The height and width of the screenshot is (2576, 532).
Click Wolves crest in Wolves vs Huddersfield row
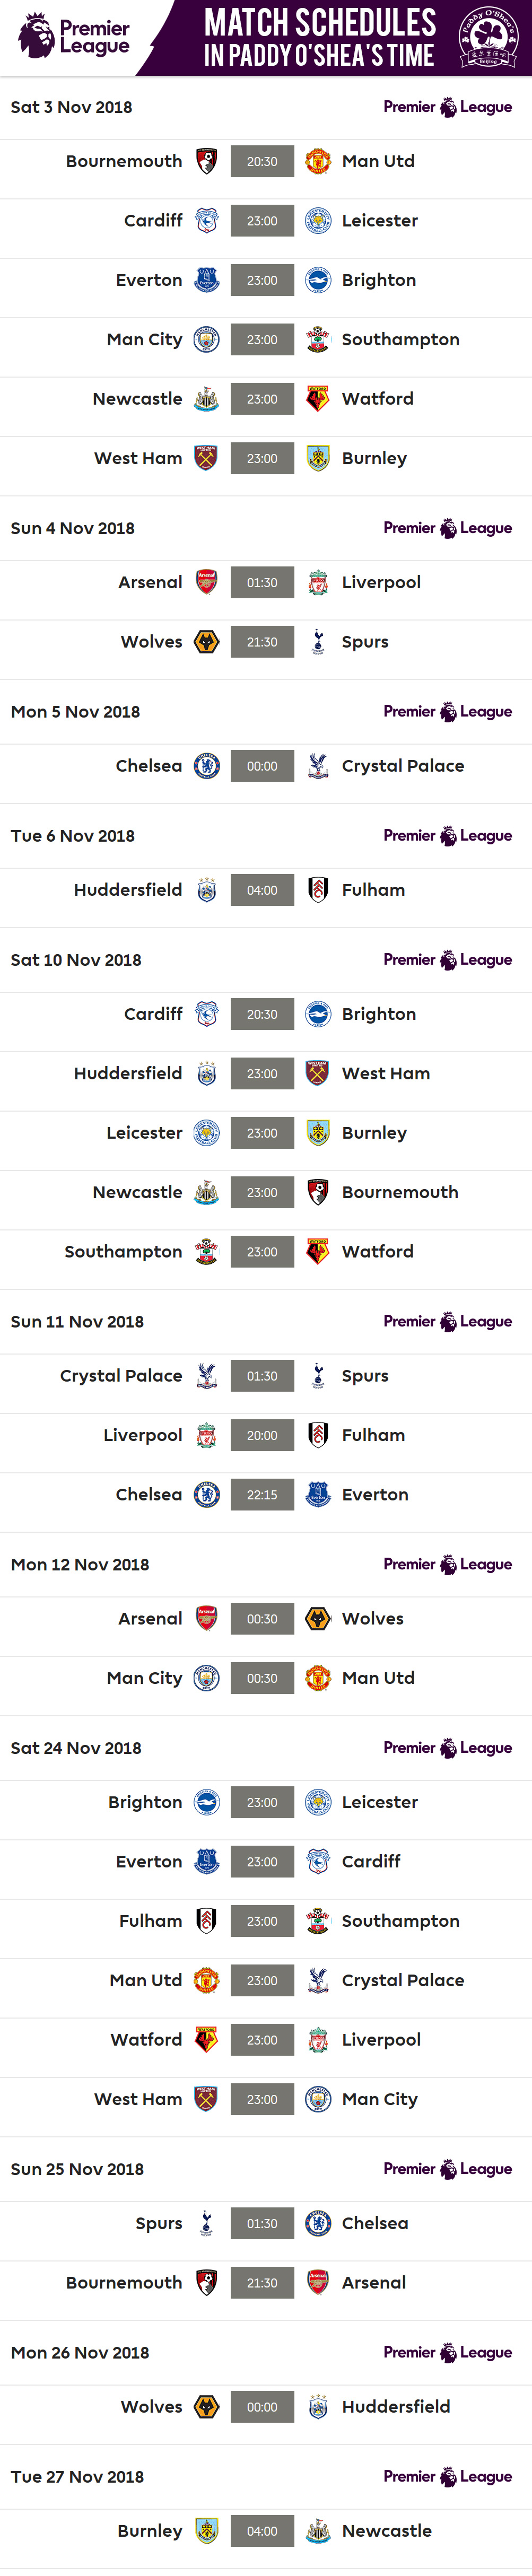pyautogui.click(x=206, y=2407)
